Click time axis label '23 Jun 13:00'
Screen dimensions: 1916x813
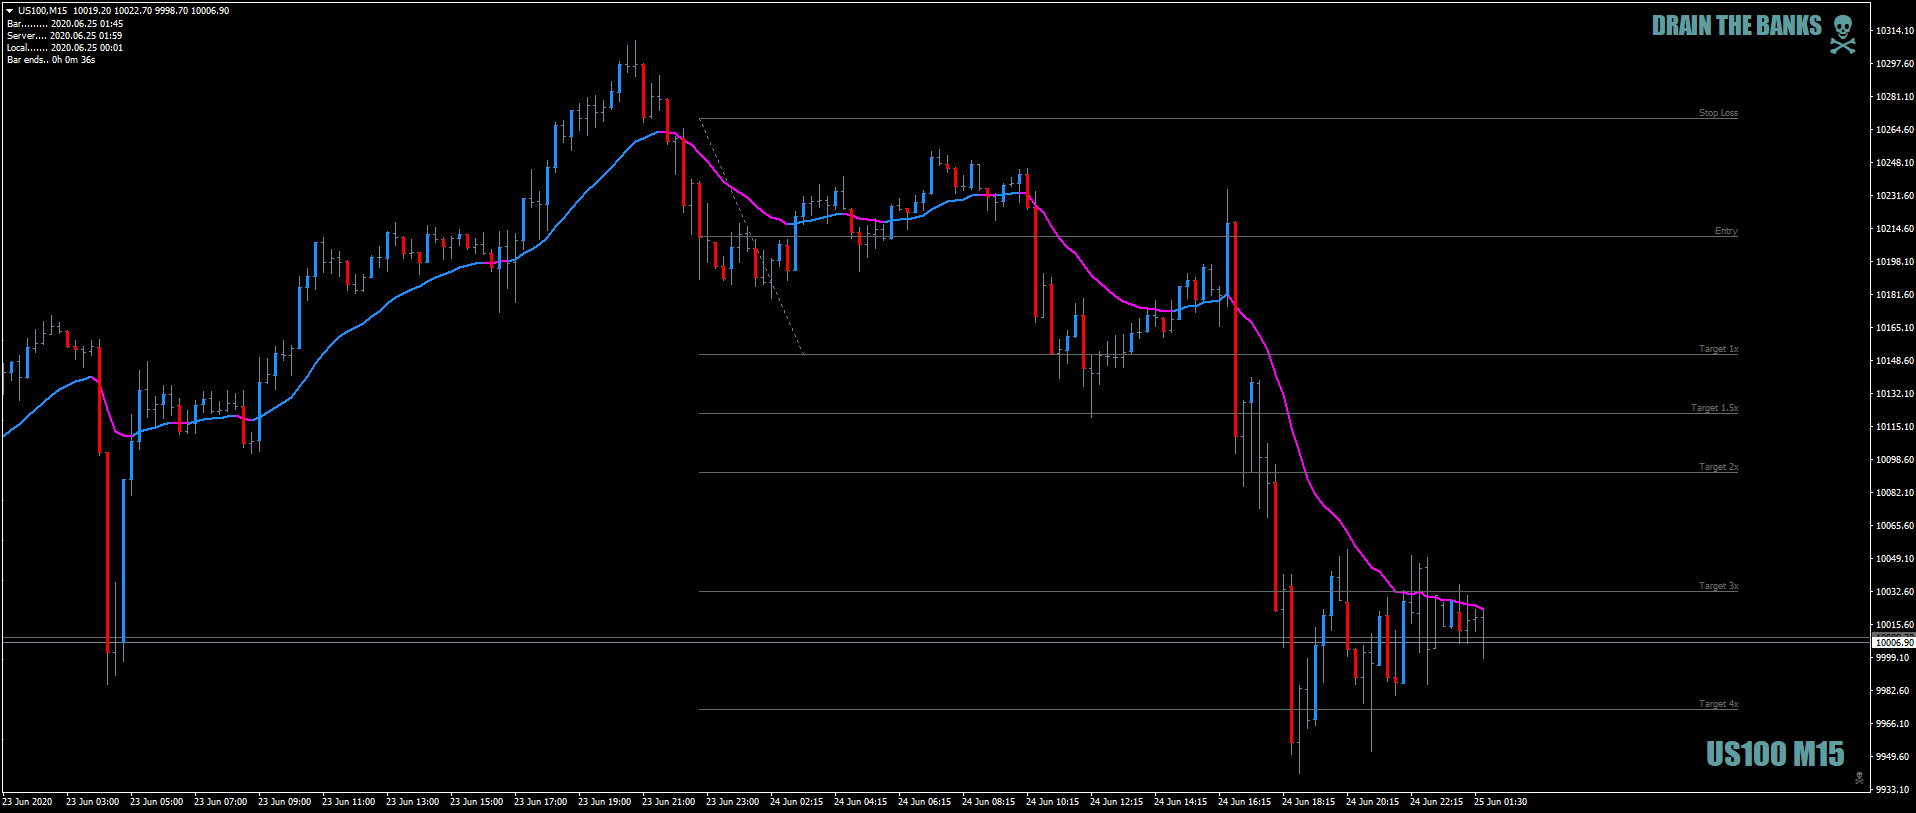[x=412, y=802]
